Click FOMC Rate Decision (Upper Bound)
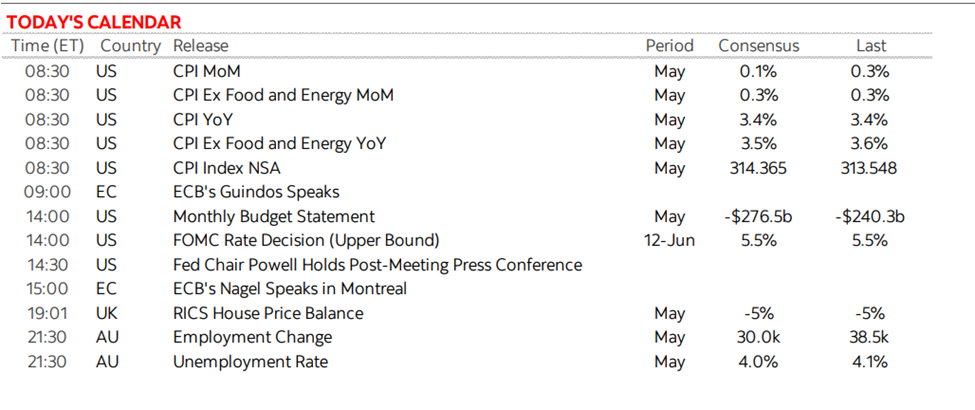Viewport: 975px width, 410px height. tap(306, 240)
